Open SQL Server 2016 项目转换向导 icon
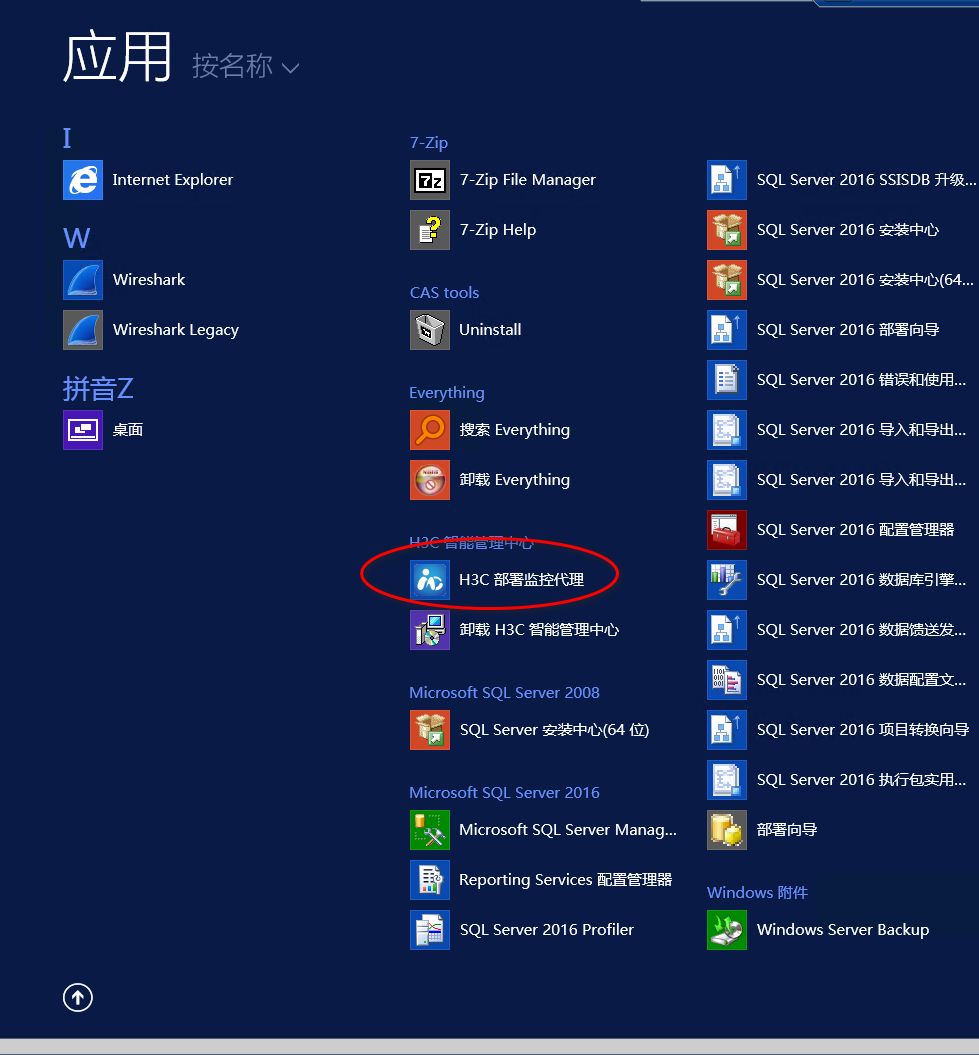Viewport: 979px width, 1055px height. (x=727, y=730)
